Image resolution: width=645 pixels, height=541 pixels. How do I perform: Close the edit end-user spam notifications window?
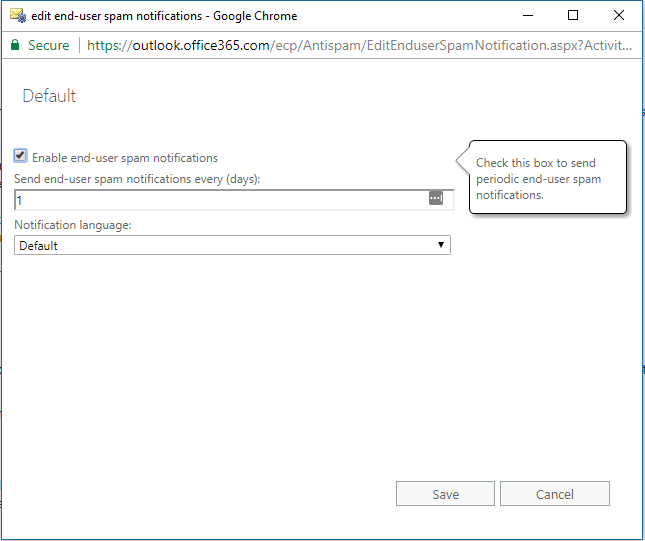[x=619, y=16]
